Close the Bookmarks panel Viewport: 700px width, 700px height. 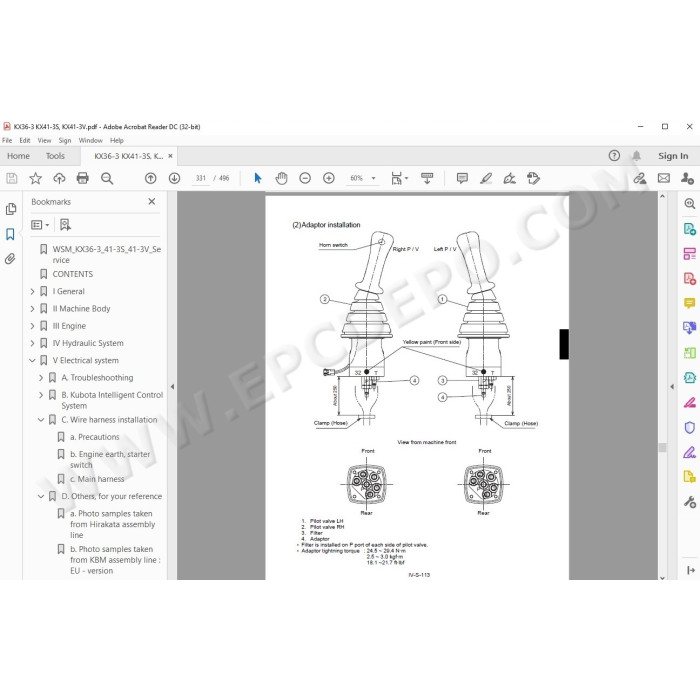[x=152, y=201]
